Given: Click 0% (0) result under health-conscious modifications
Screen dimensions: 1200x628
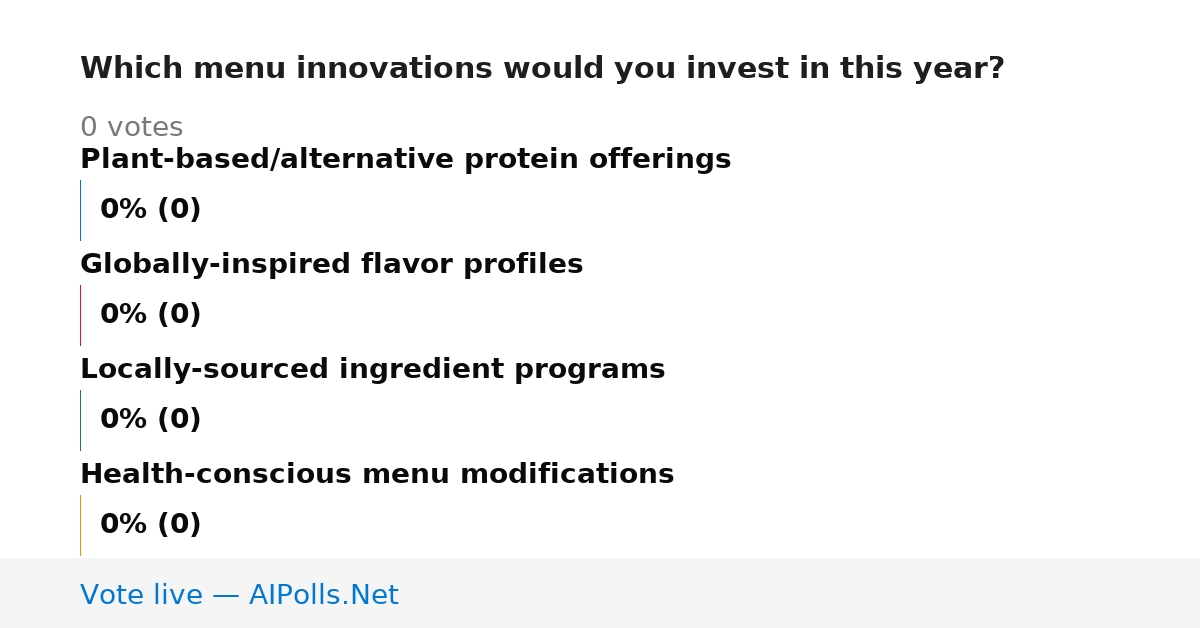Looking at the screenshot, I should [150, 525].
